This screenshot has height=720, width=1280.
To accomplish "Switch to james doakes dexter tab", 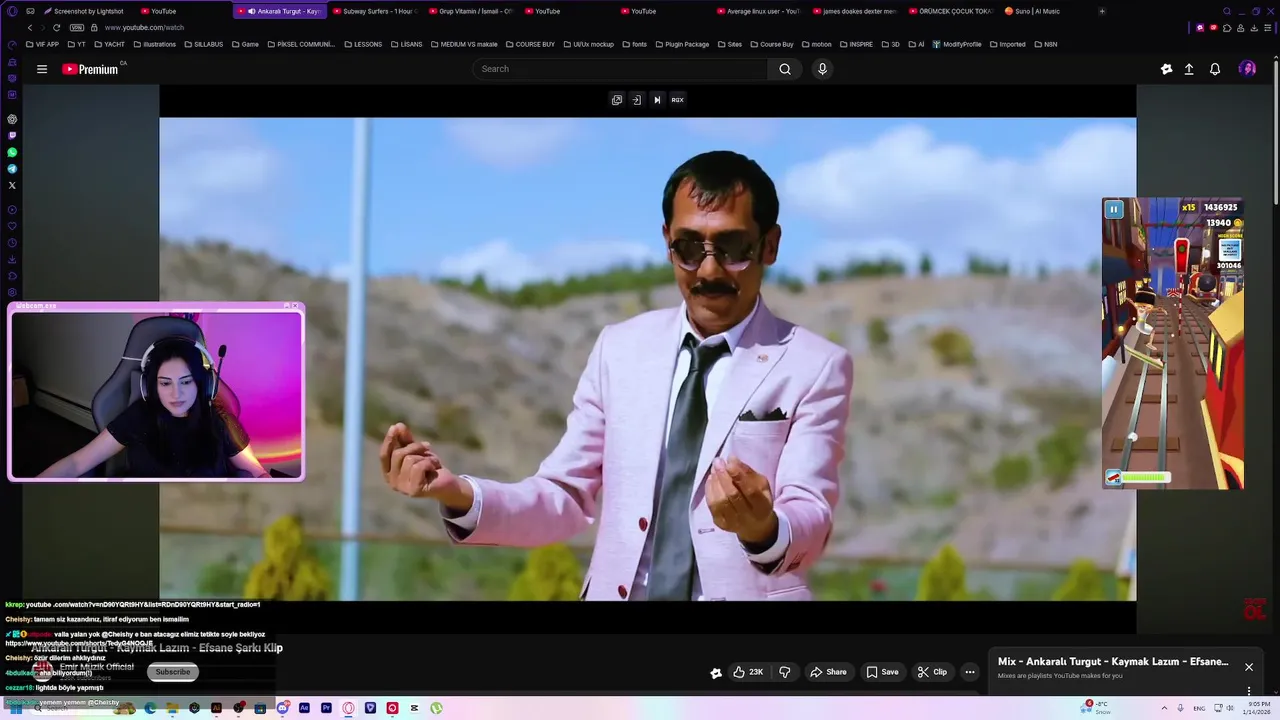I will 854,11.
